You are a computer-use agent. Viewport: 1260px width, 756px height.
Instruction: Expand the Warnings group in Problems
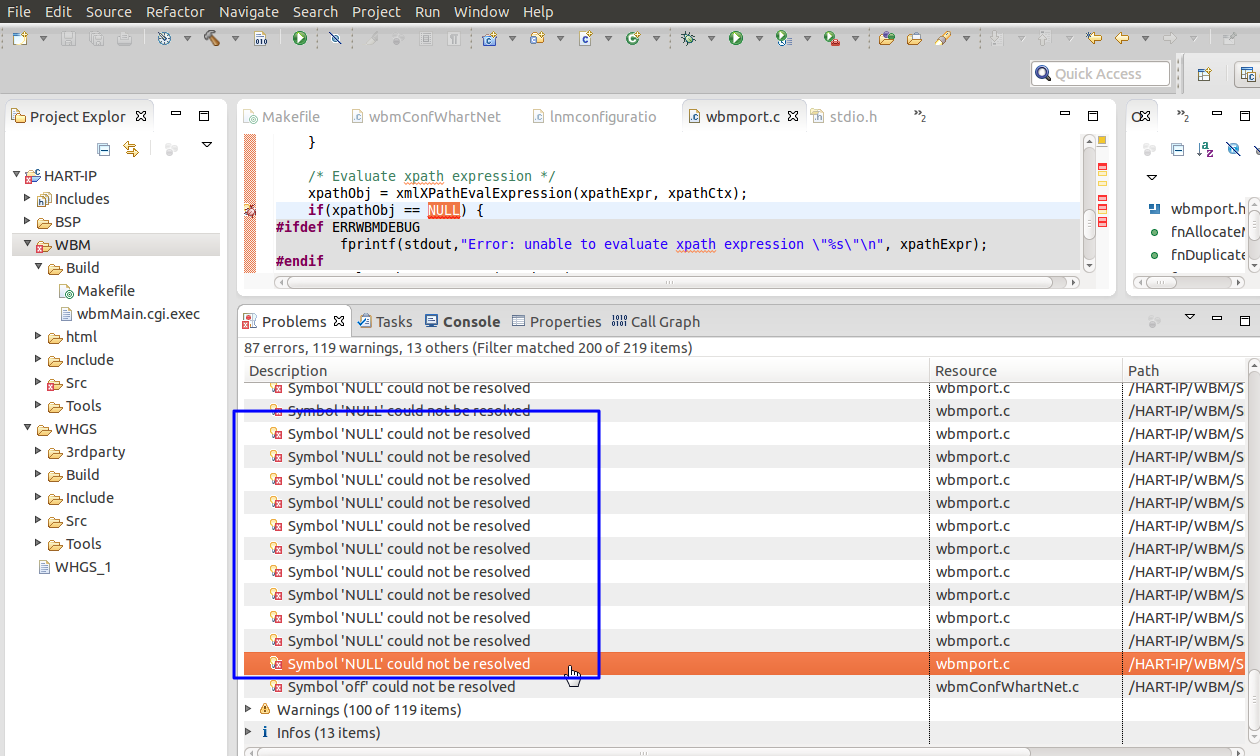point(249,709)
